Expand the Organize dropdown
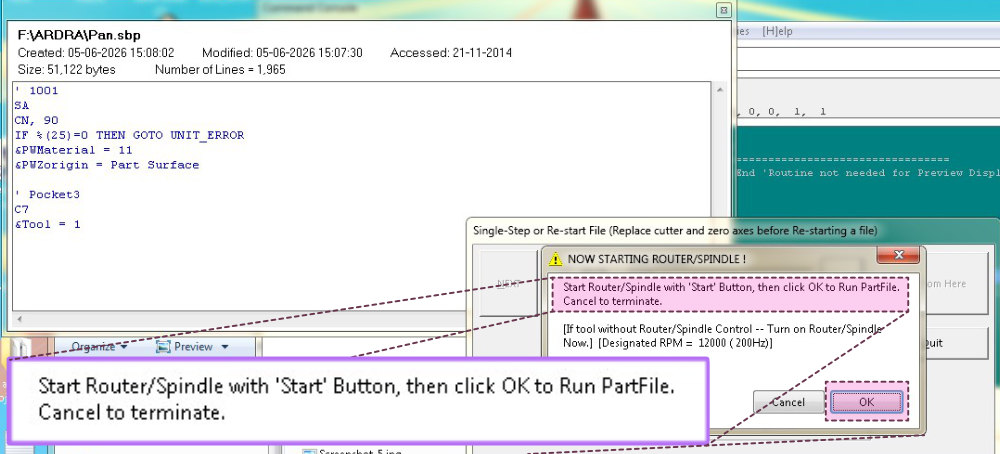 click(99, 347)
